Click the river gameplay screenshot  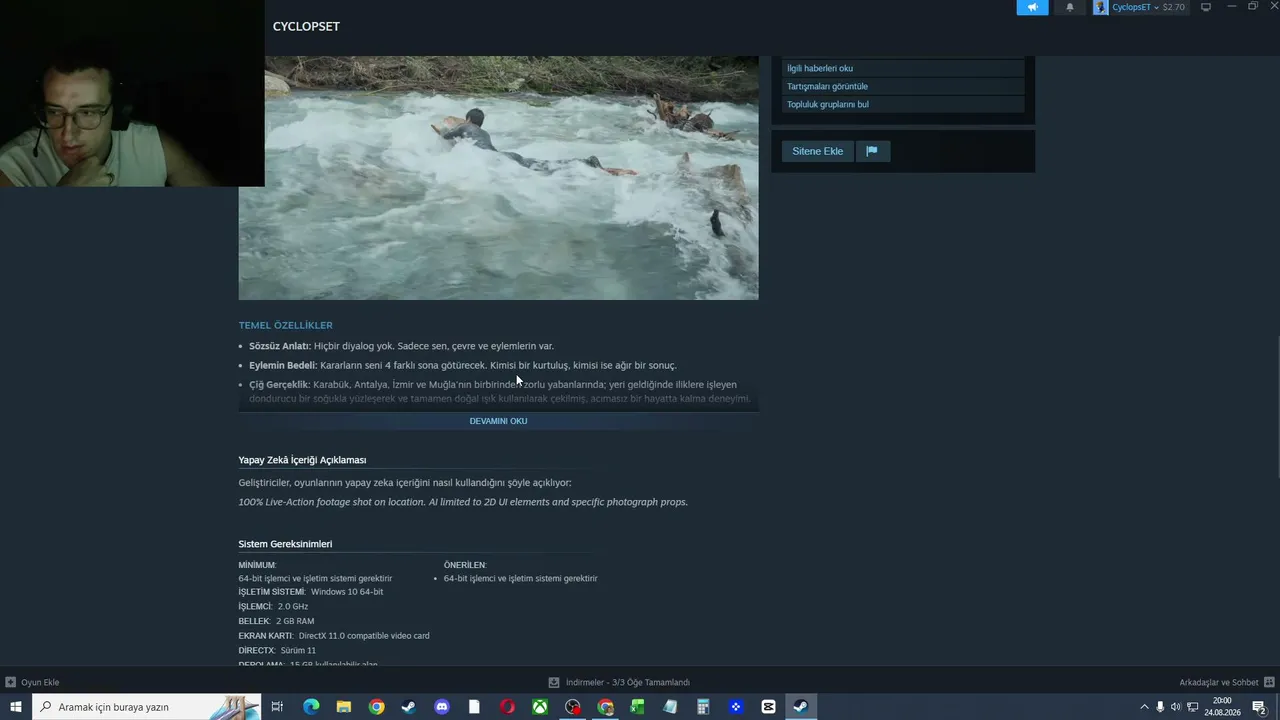tap(498, 178)
